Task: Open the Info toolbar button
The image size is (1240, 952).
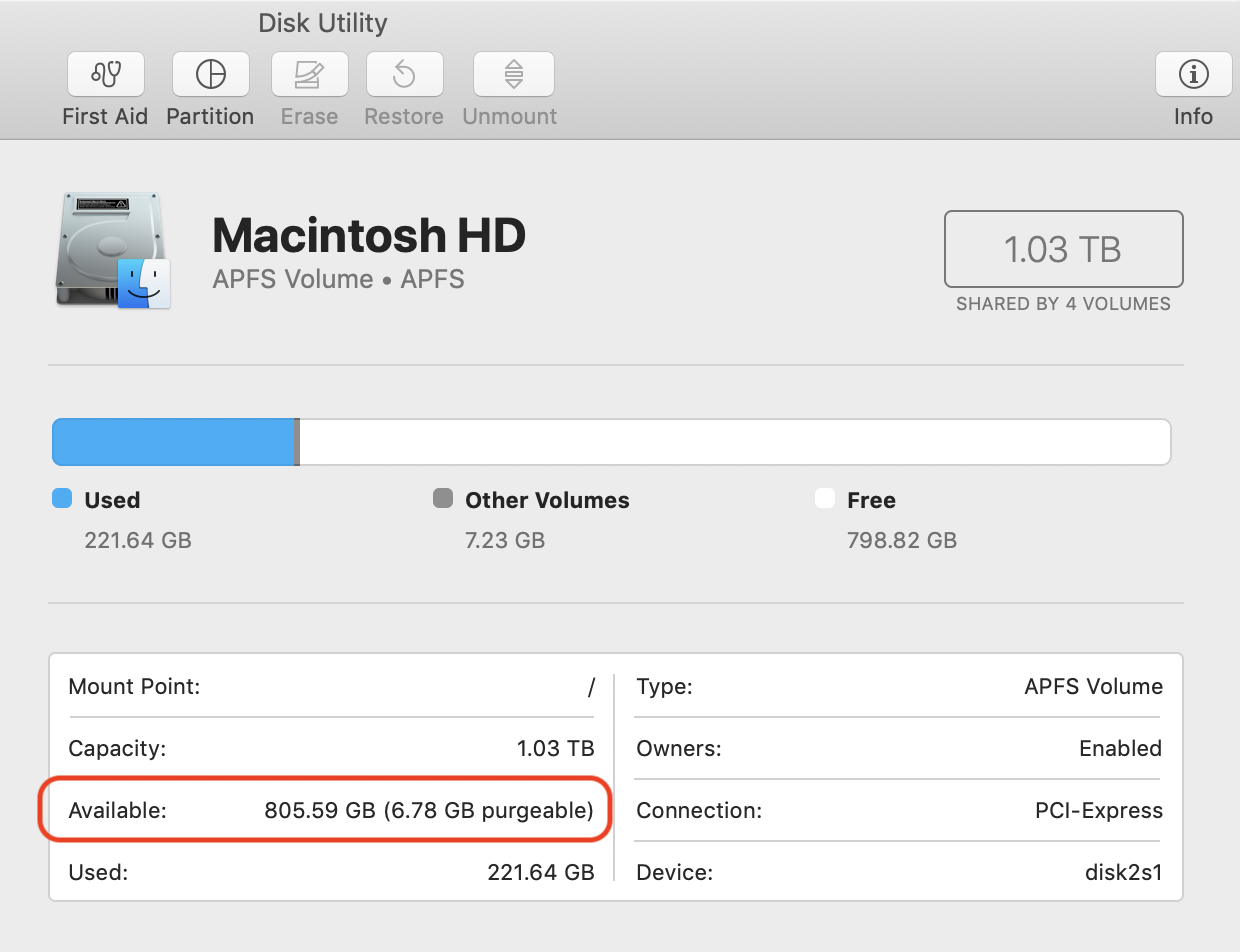Action: click(x=1193, y=74)
